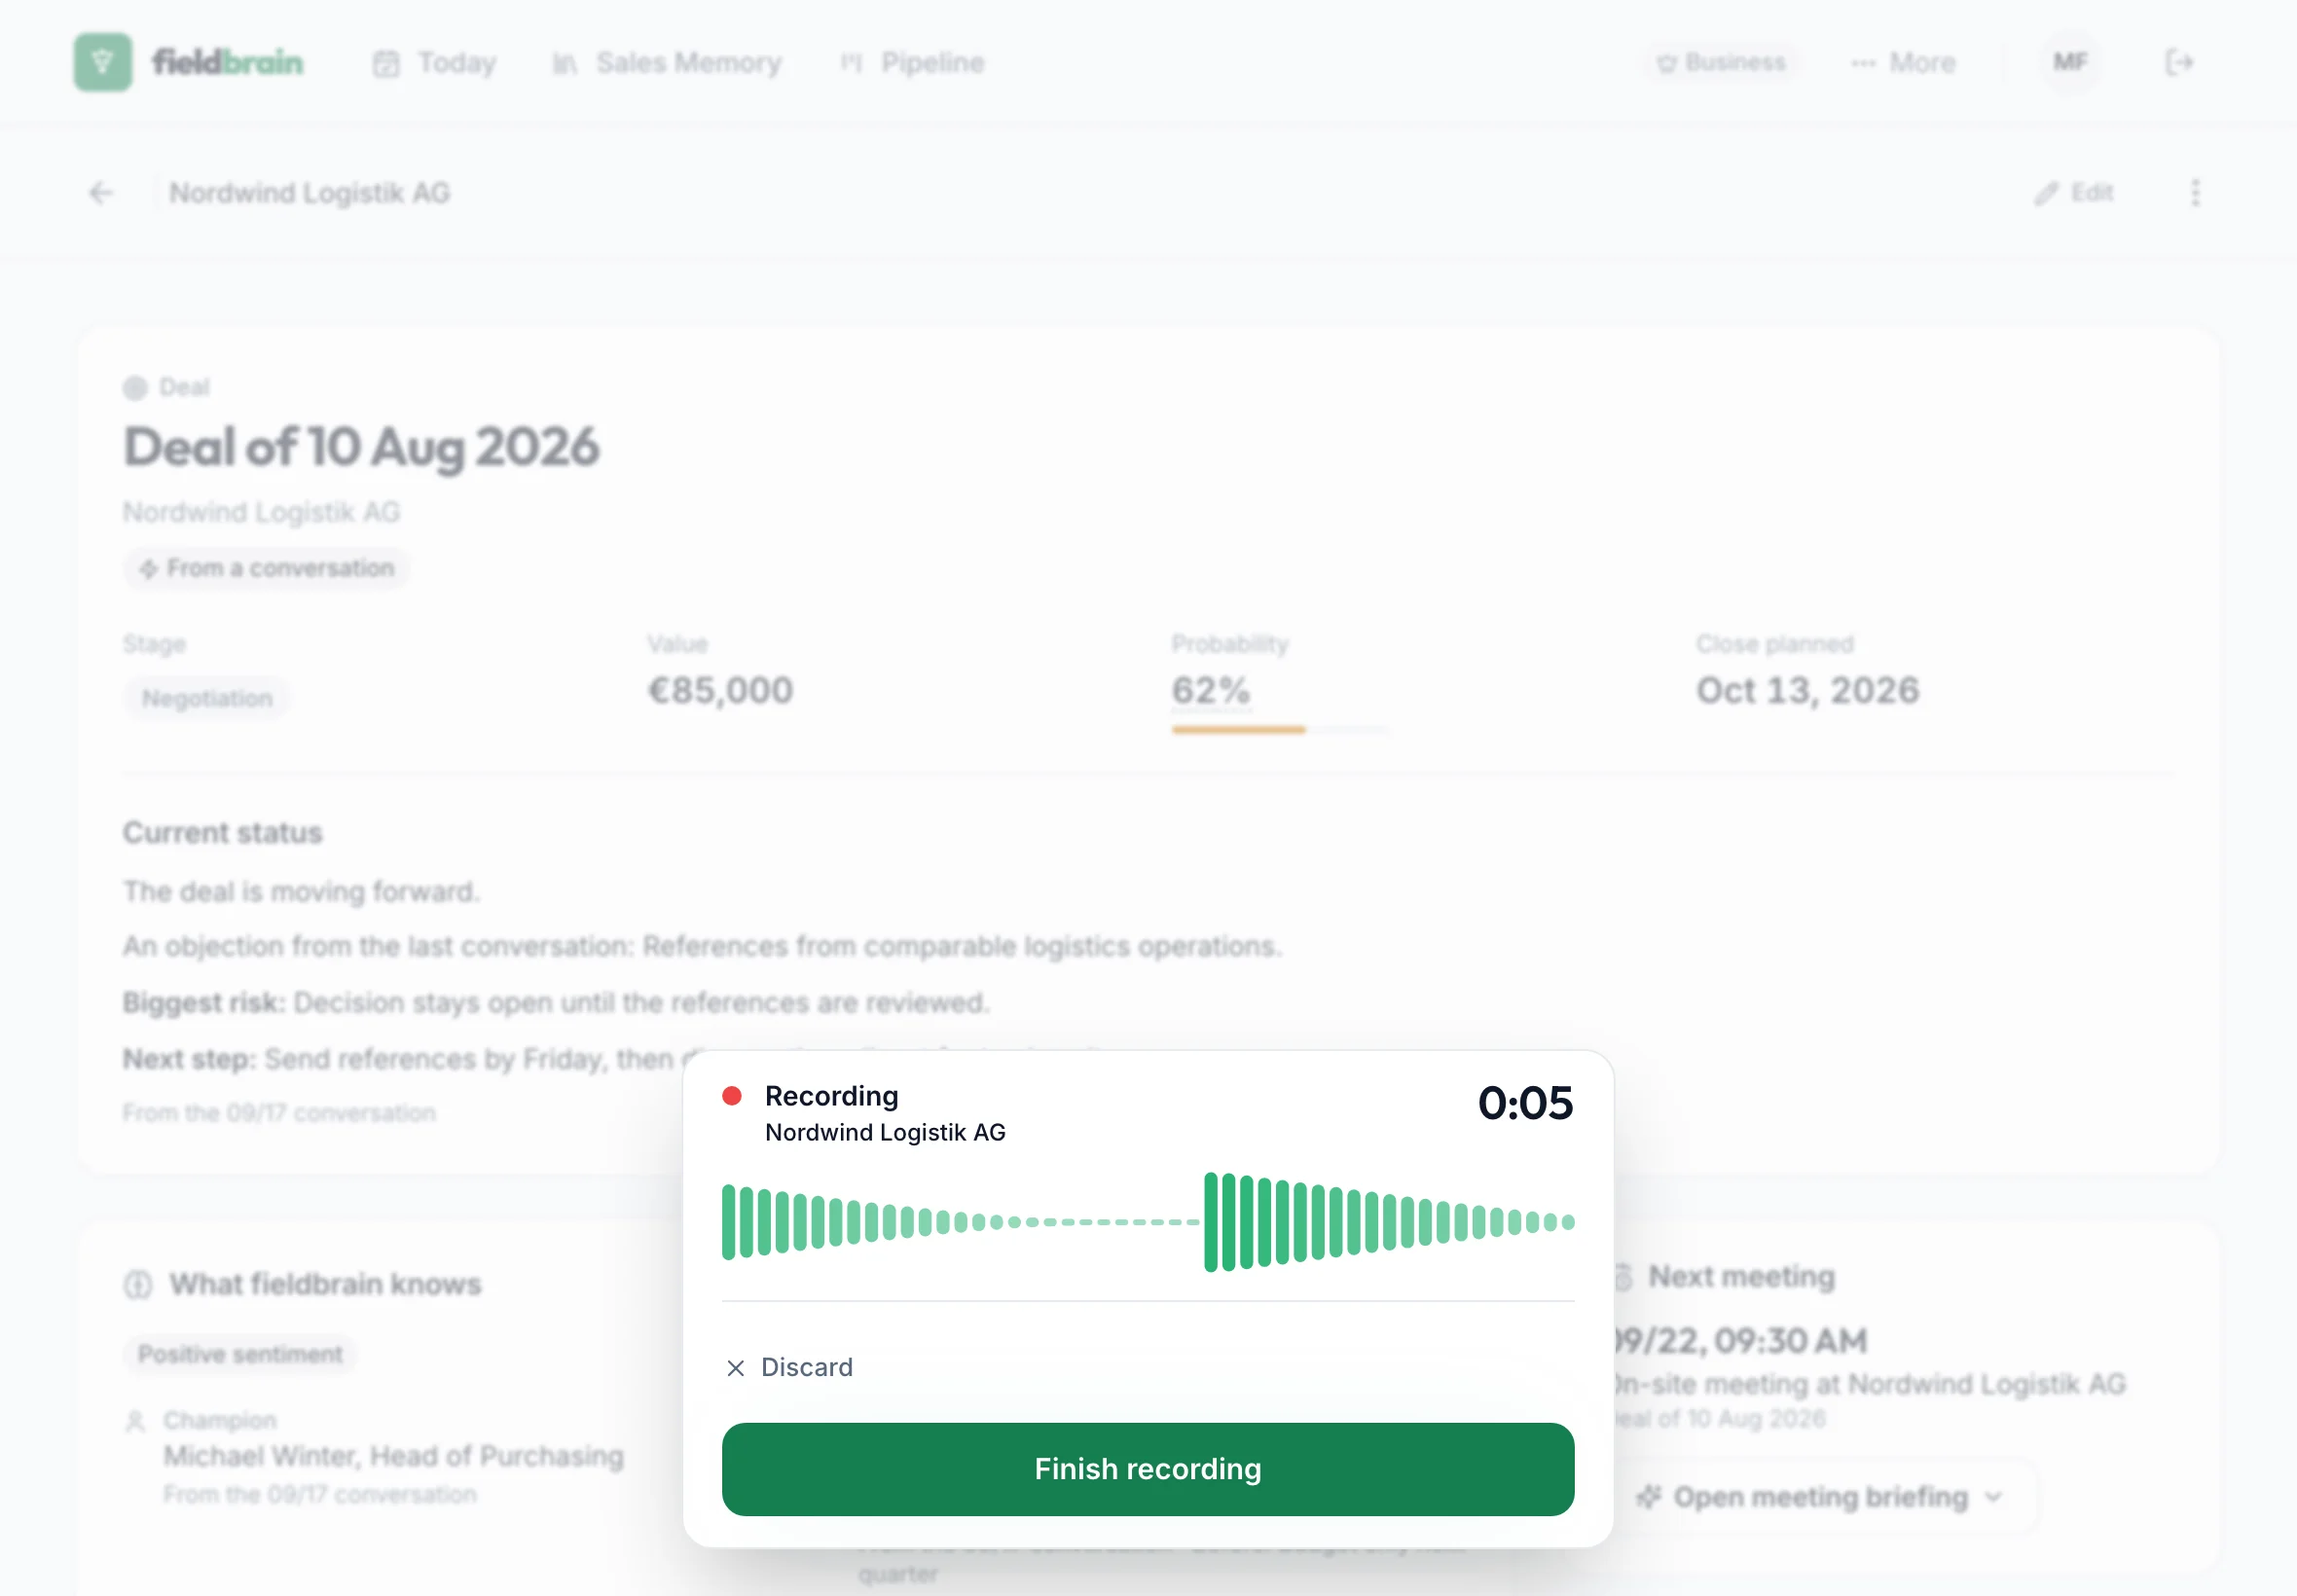Click the 'What fieldbrain knows' info icon

coord(138,1284)
